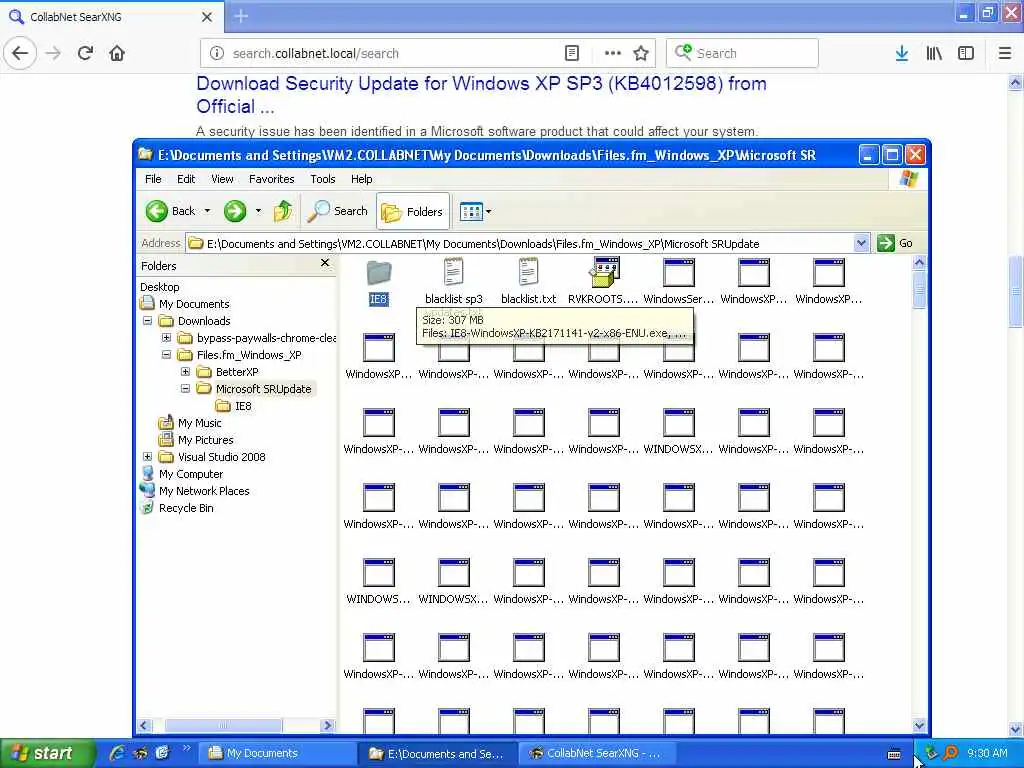Switch to My Documents taskbar button
1024x768 pixels.
(x=278, y=753)
